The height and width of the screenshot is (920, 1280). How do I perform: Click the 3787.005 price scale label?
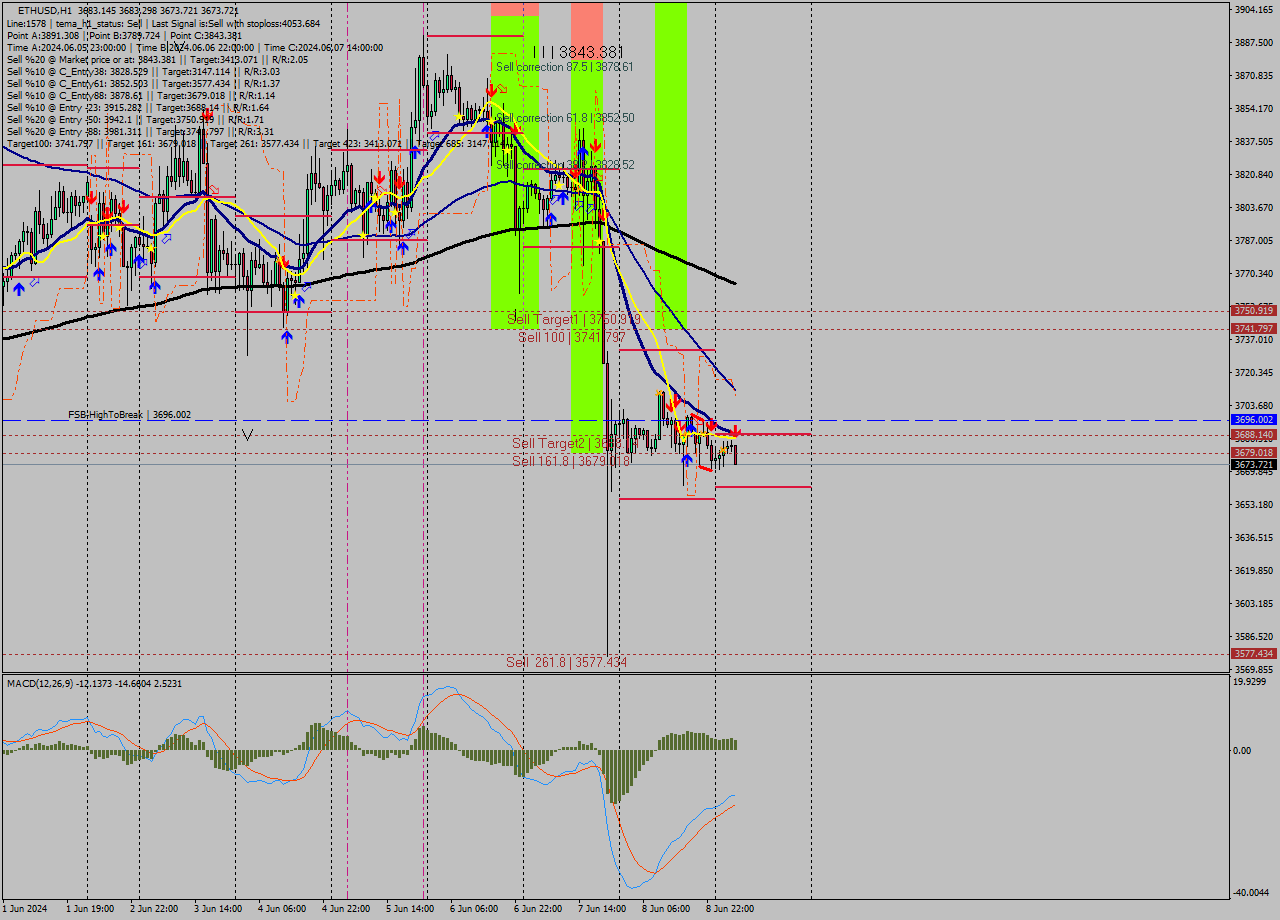click(1253, 240)
